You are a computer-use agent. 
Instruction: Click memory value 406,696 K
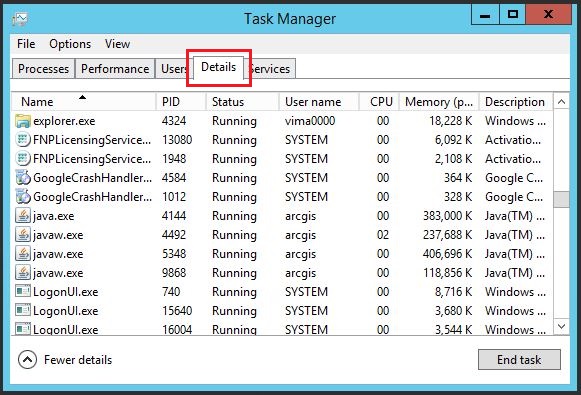click(448, 254)
